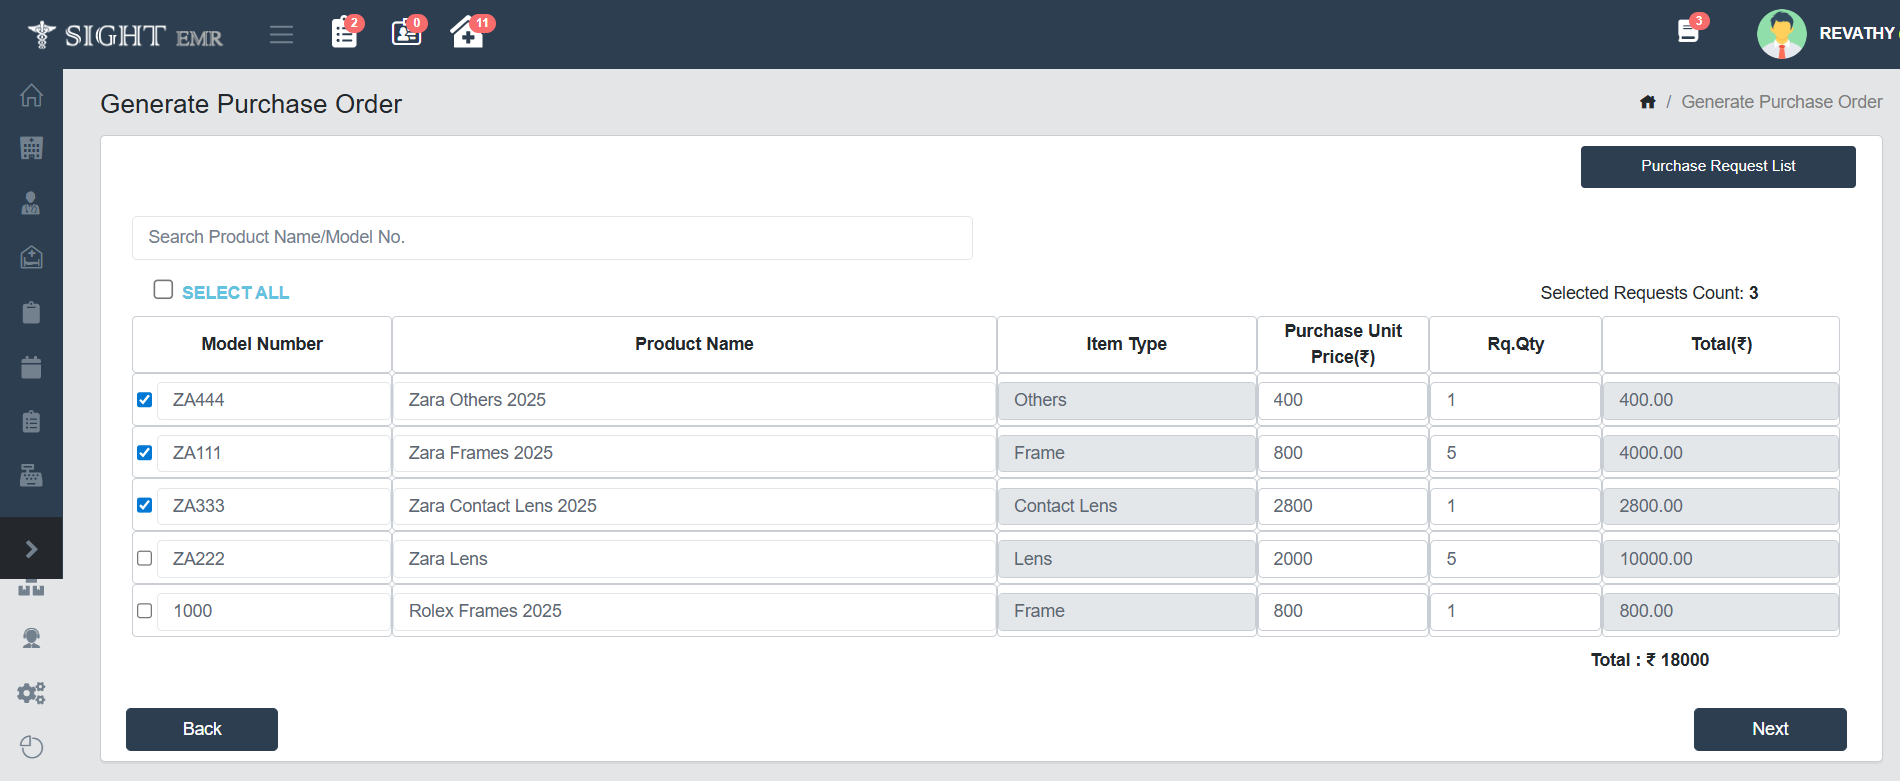Open the headset support icon in sidebar
1900x781 pixels.
(x=31, y=638)
